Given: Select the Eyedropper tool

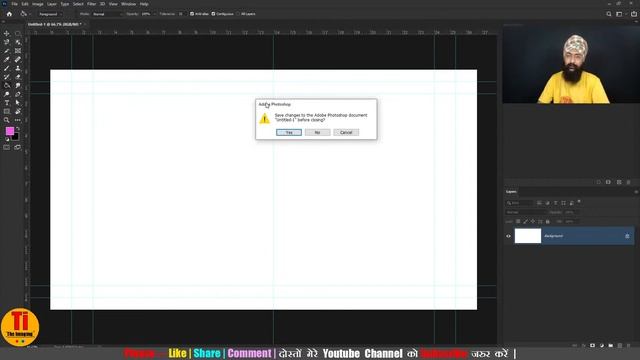Looking at the screenshot, I should (x=7, y=60).
